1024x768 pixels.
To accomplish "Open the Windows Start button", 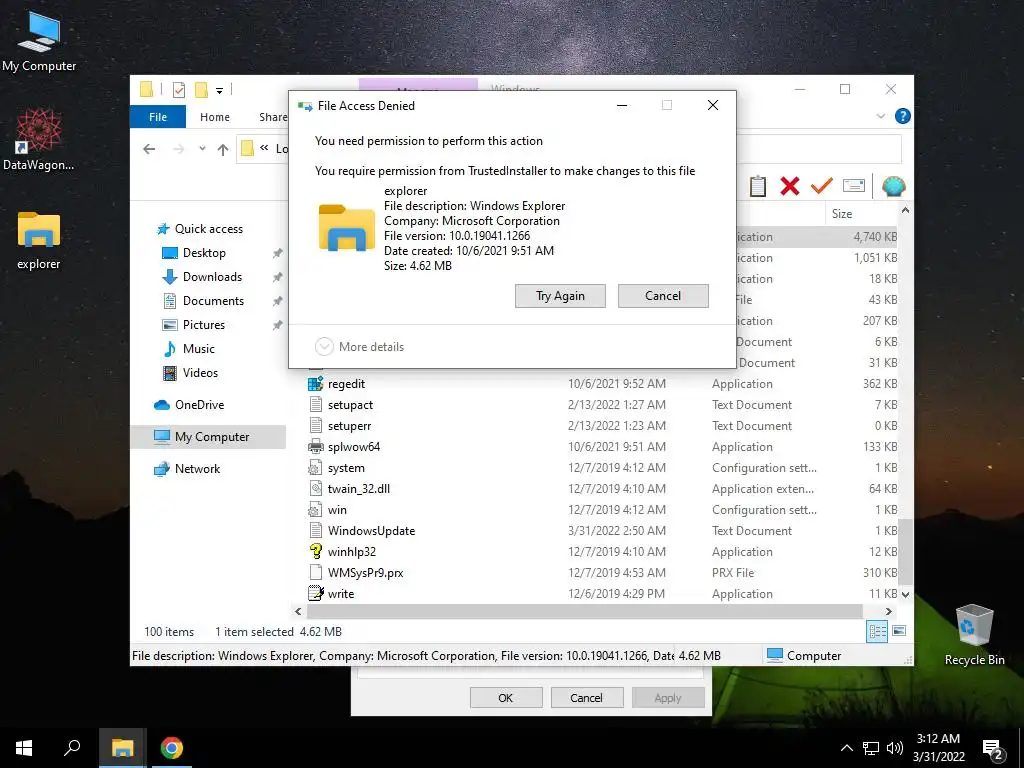I will coord(24,748).
